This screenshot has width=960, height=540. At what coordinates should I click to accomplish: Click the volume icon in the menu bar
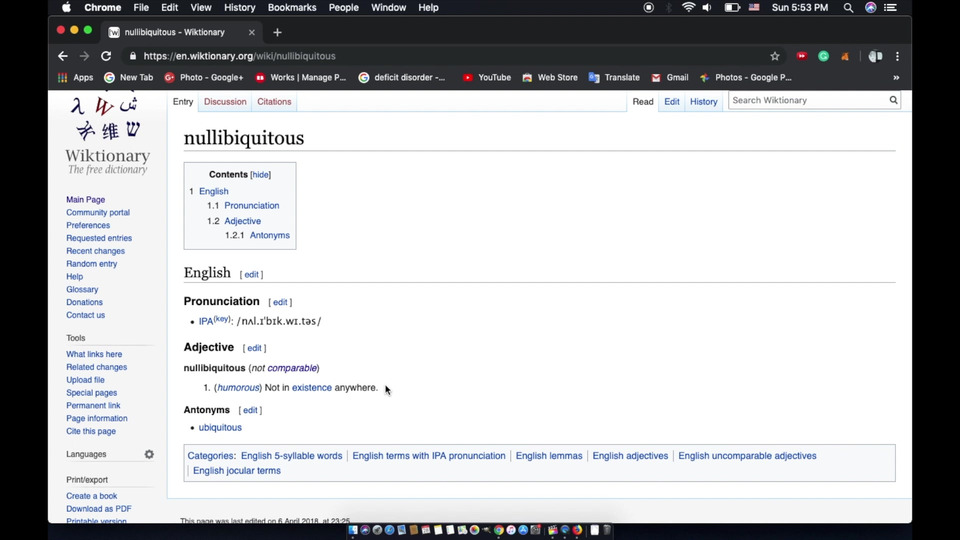[x=707, y=7]
